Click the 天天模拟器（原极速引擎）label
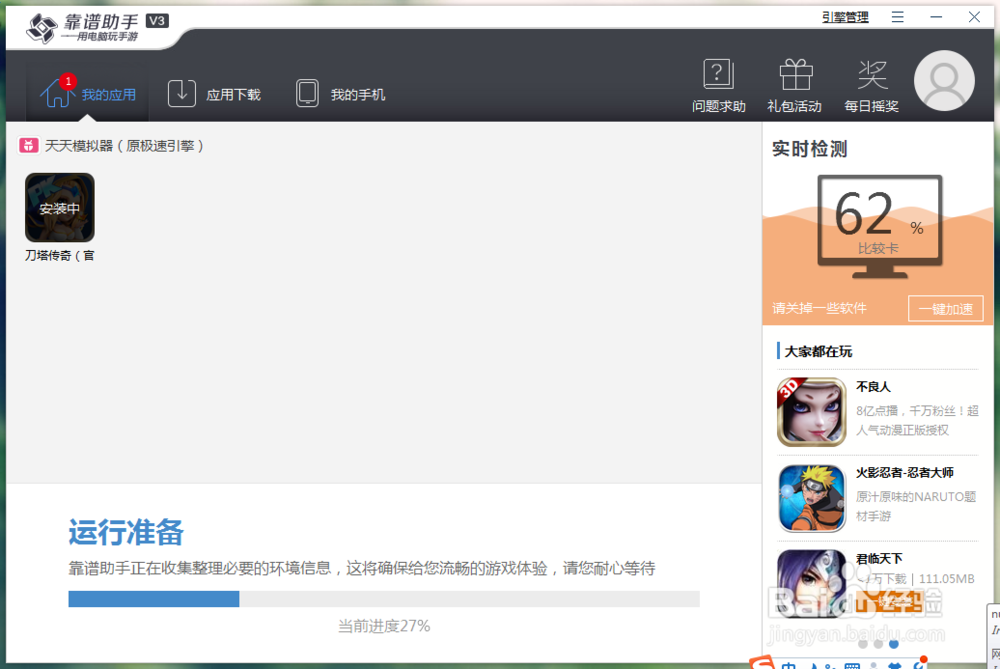The width and height of the screenshot is (1000, 669). click(x=124, y=145)
